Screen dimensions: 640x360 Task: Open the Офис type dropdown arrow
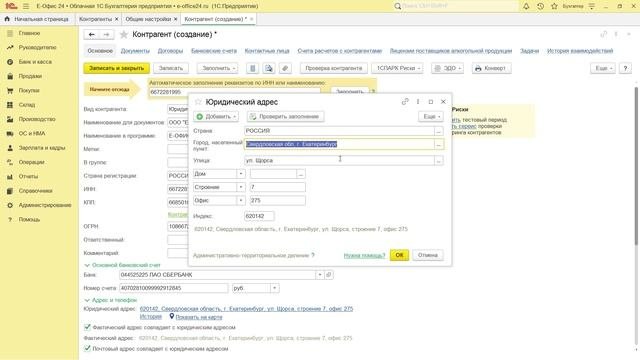(x=240, y=200)
